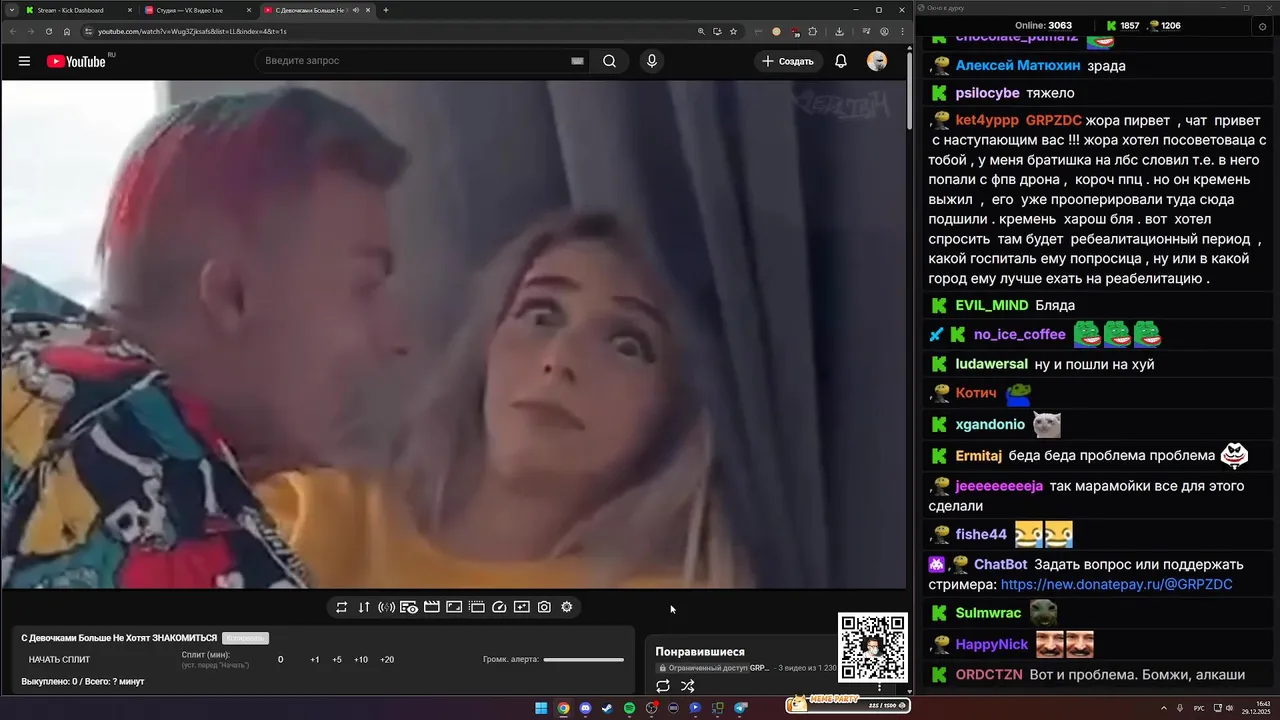Mute audio on the YouTube tab
This screenshot has height=720, width=1280.
(356, 10)
